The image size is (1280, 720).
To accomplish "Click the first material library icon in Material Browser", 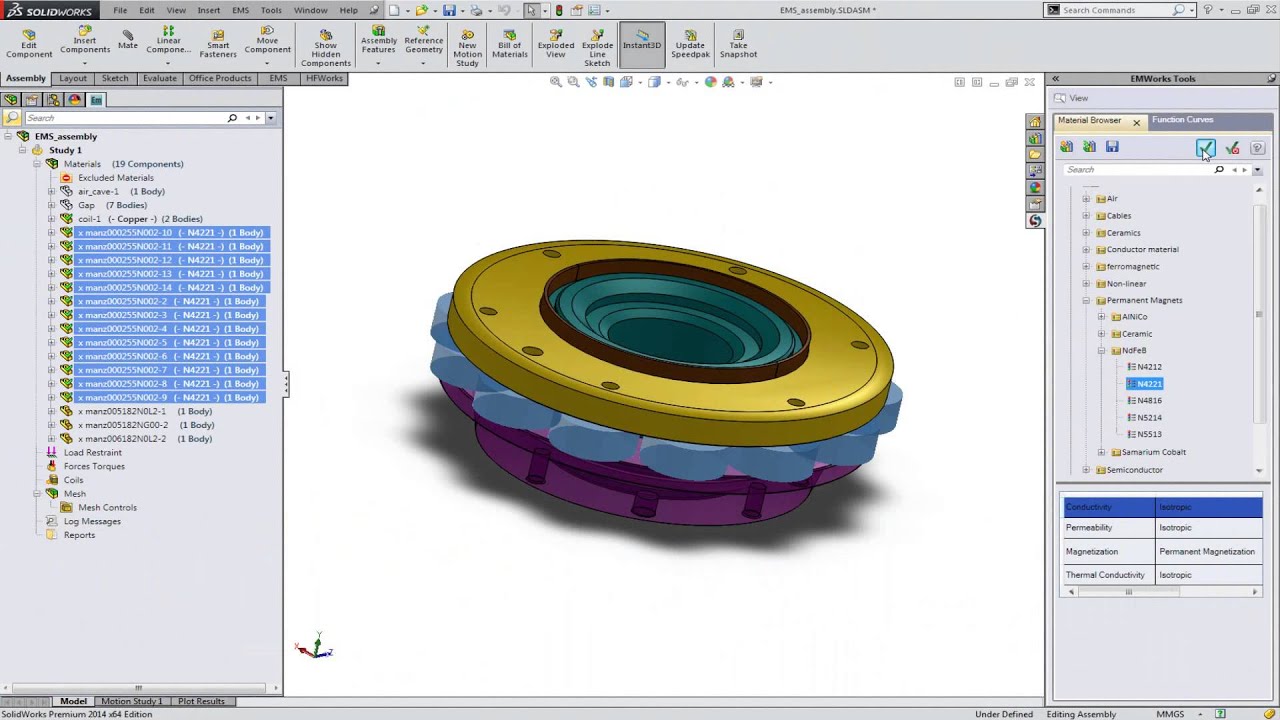I will (x=1067, y=147).
